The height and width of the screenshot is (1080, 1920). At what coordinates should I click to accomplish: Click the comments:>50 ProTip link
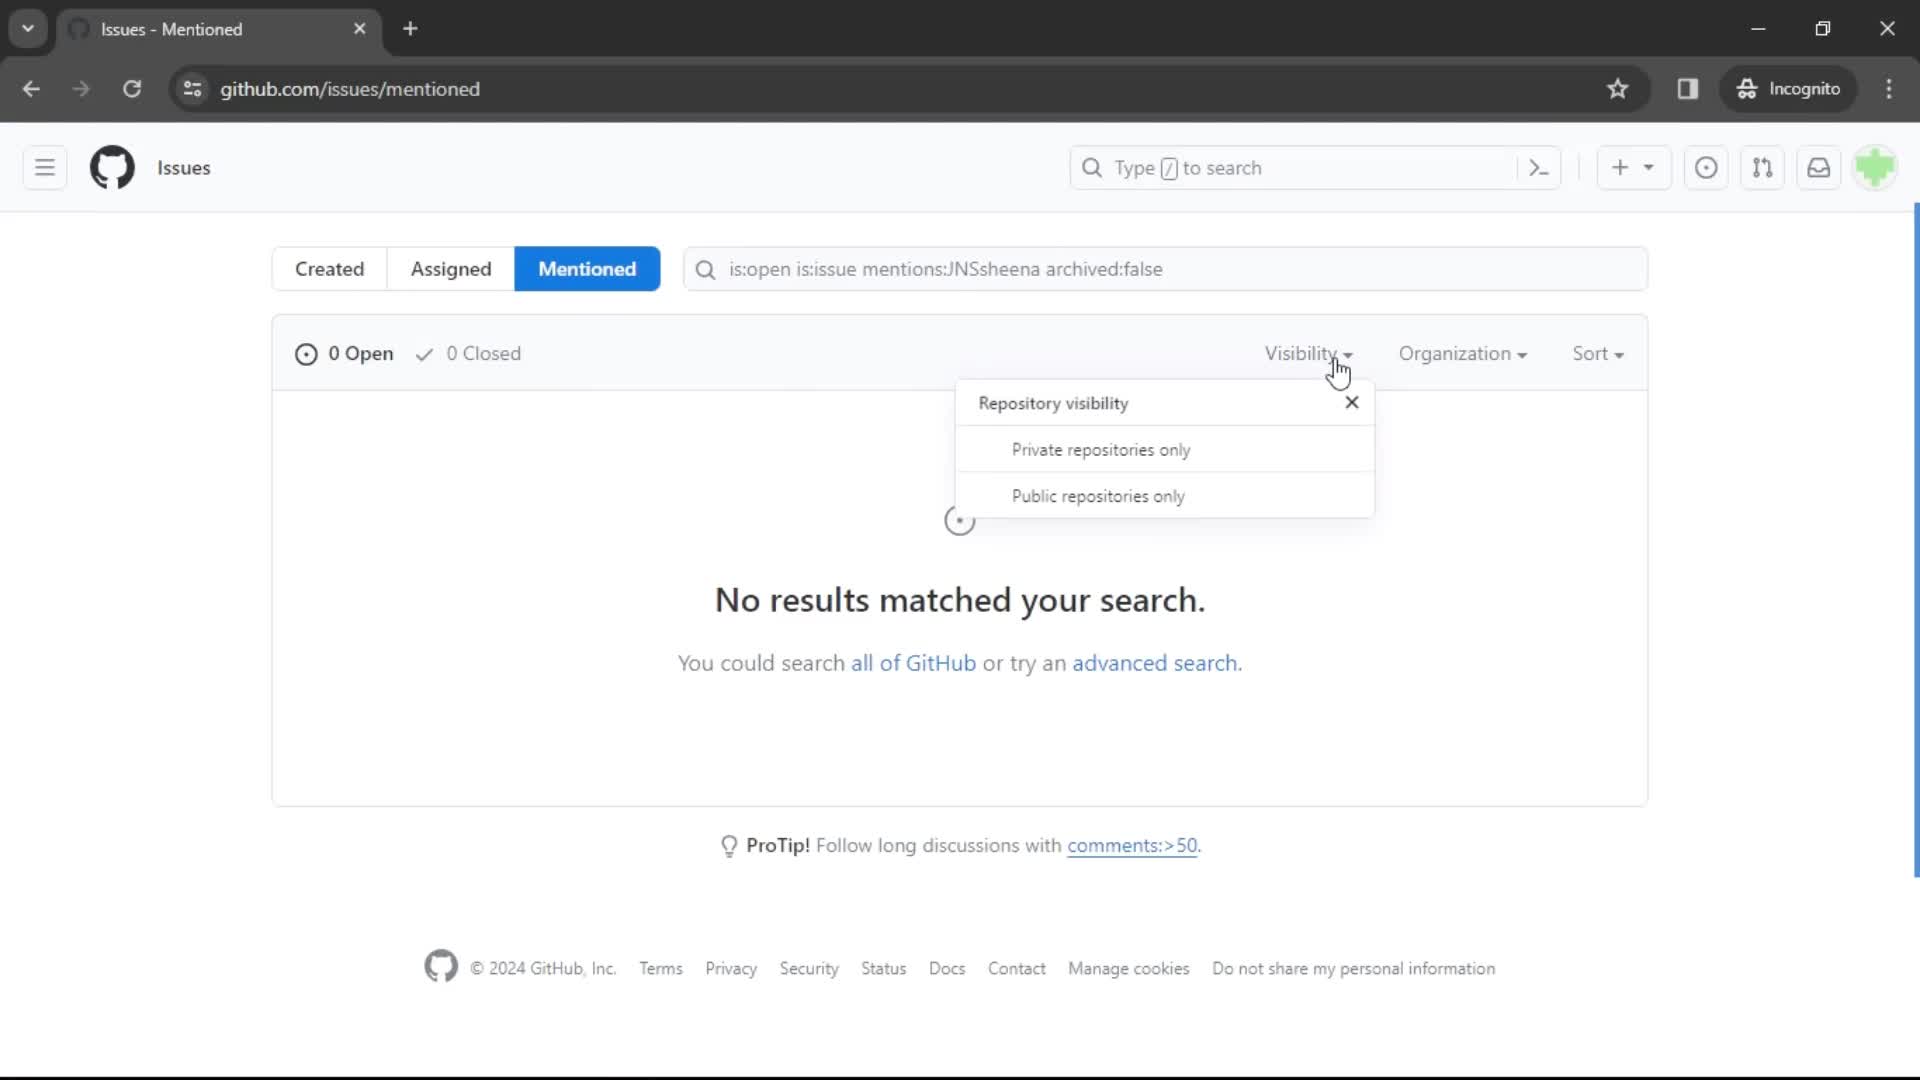(x=1131, y=844)
